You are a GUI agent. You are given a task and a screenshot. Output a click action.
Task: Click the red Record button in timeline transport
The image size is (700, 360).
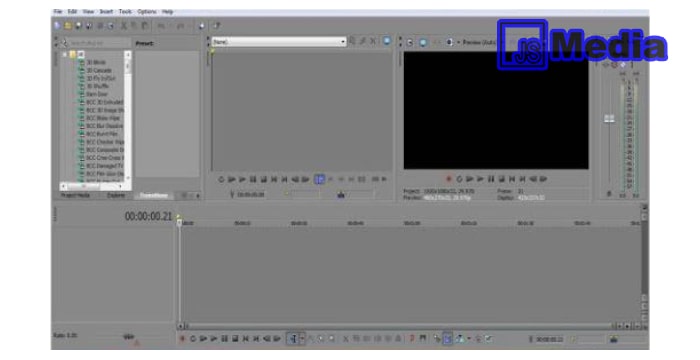coord(182,339)
